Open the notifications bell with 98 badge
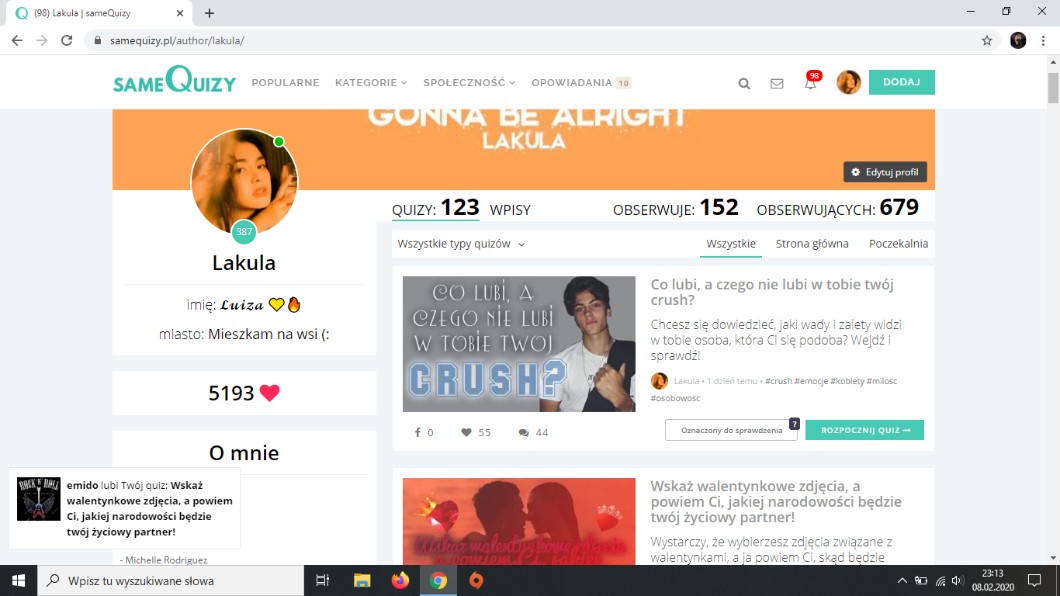1060x596 pixels. pos(810,84)
